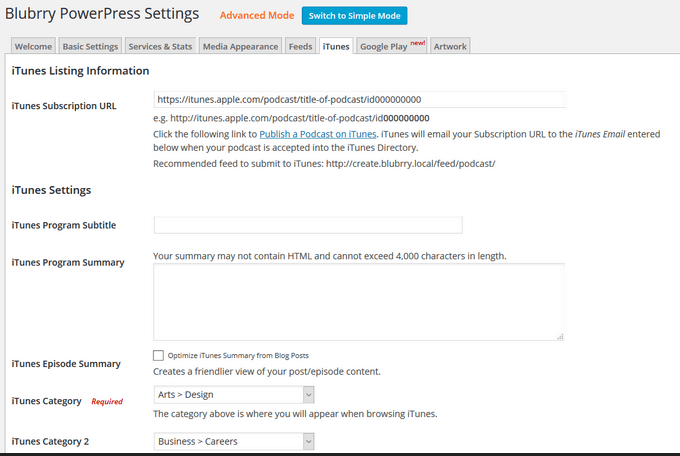
Task: Select the Feeds tab
Action: 301,46
